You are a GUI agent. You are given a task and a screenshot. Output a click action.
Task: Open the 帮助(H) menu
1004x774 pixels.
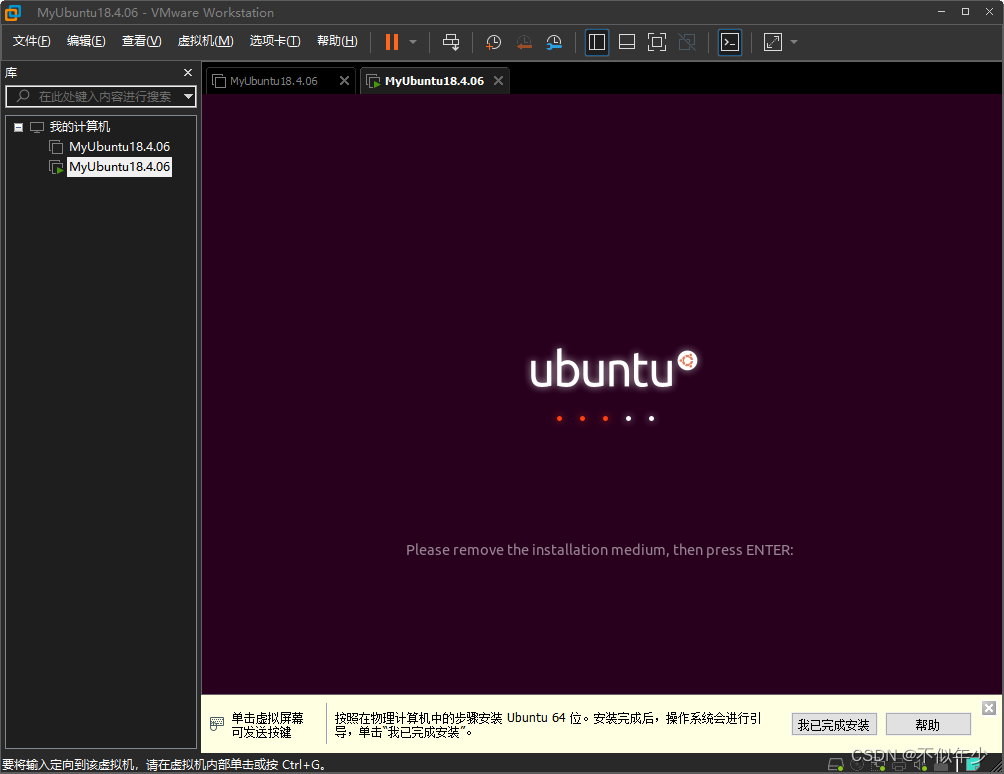(337, 41)
